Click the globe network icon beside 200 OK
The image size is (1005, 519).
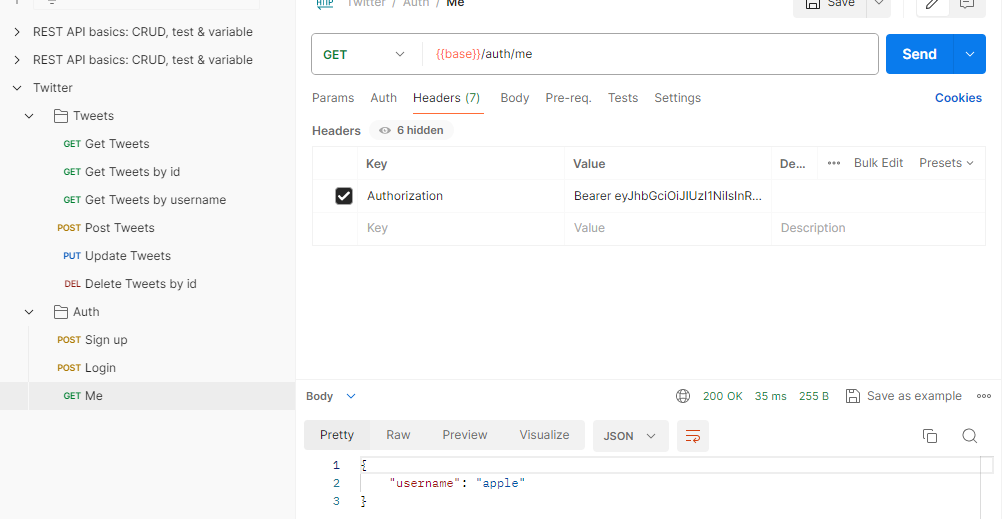tap(683, 396)
